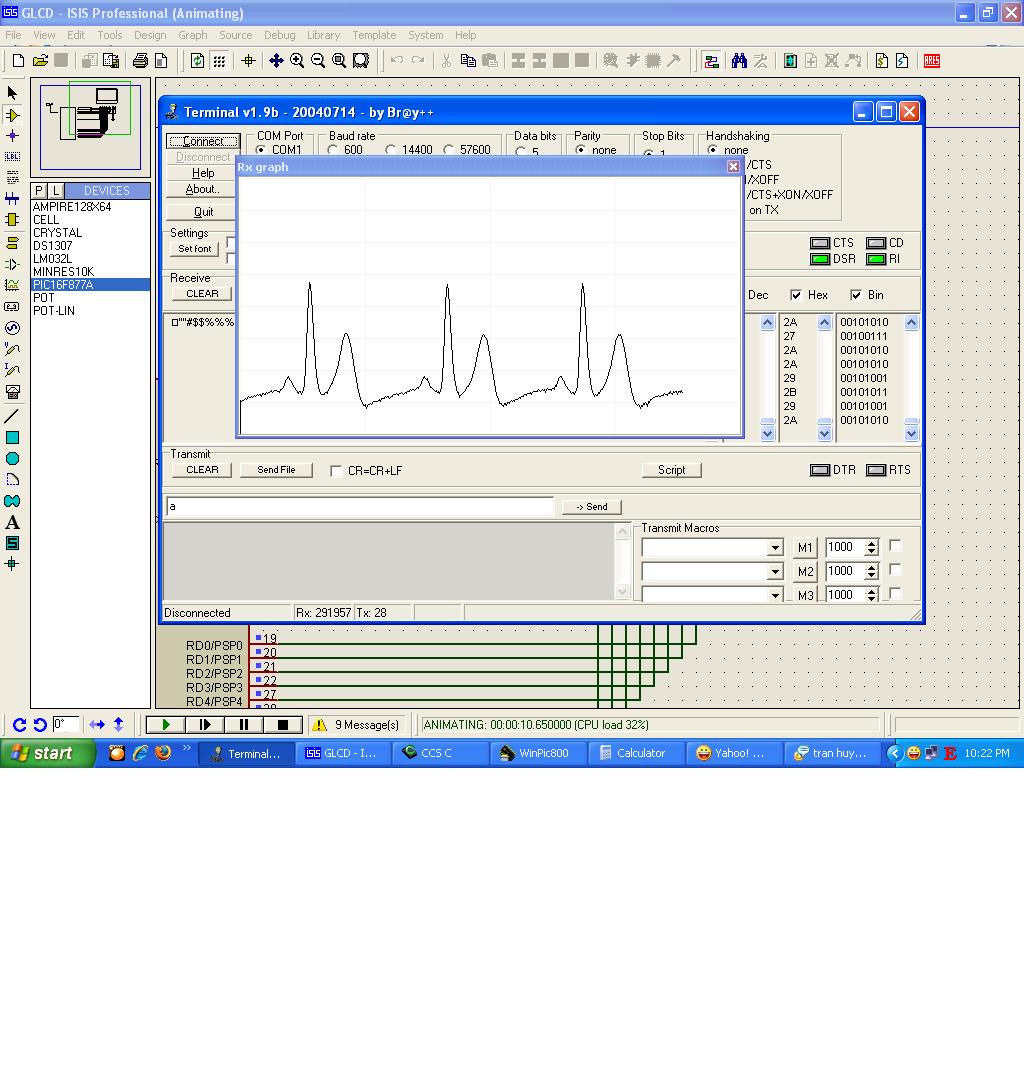Click the Connect button in Terminal

point(203,141)
